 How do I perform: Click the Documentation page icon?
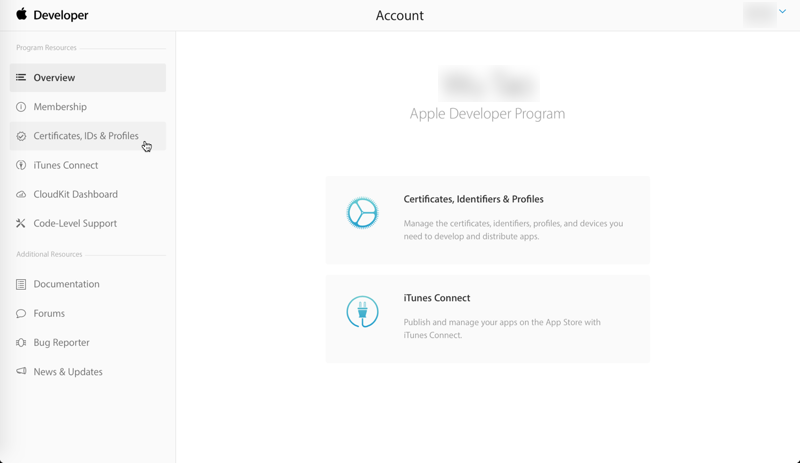[x=21, y=284]
